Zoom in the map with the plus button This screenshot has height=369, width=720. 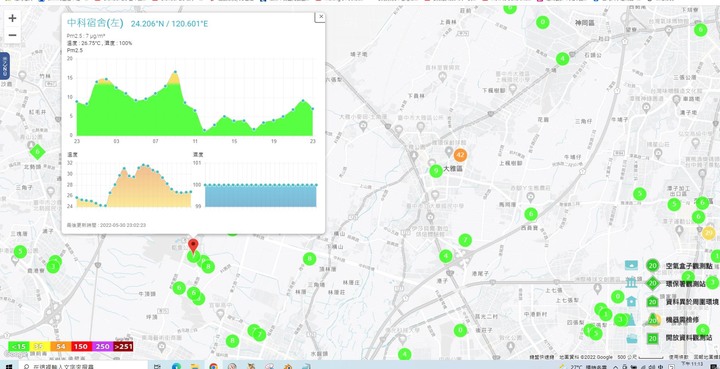pos(12,18)
